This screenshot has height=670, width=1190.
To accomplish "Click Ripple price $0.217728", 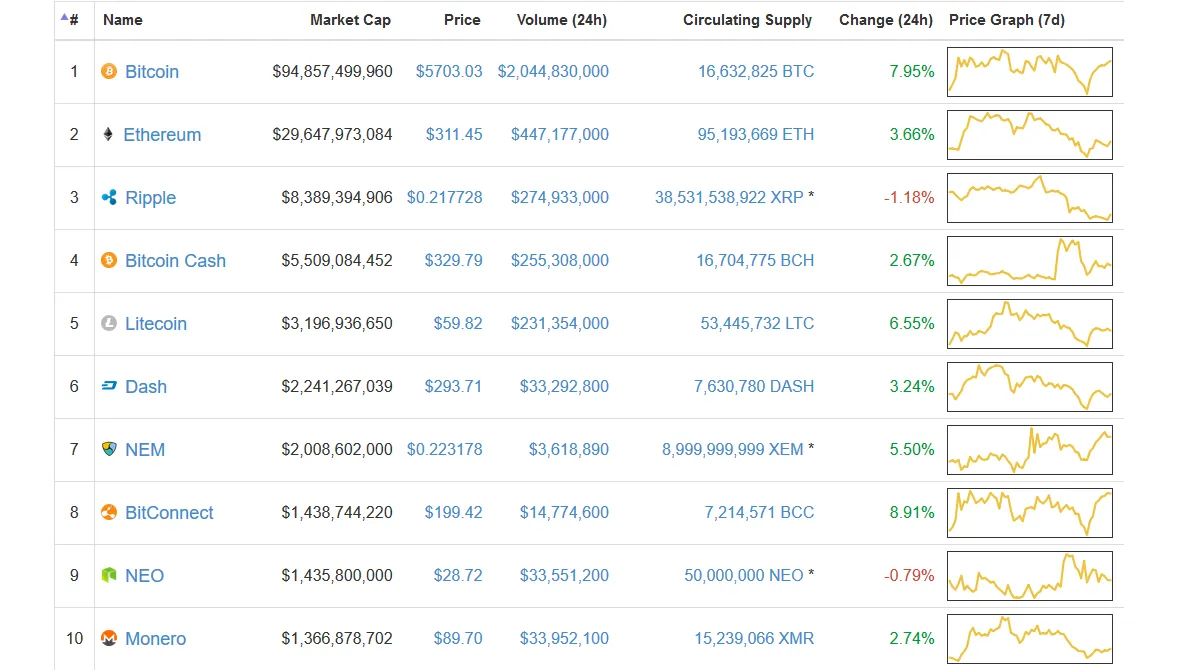I will tap(445, 197).
